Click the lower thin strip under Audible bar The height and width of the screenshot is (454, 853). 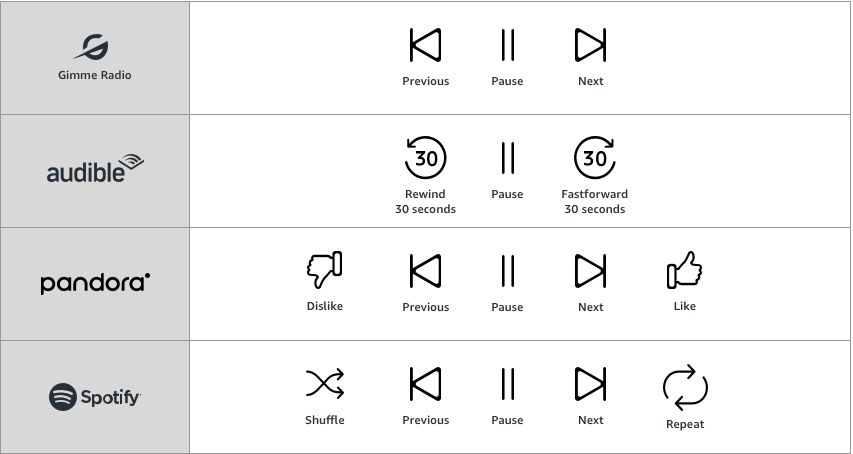click(622, 209)
